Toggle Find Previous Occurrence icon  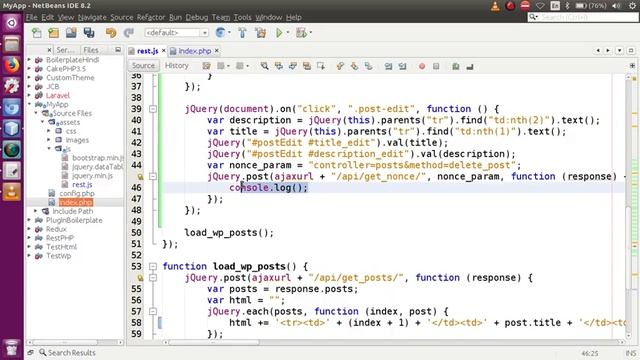coord(279,66)
